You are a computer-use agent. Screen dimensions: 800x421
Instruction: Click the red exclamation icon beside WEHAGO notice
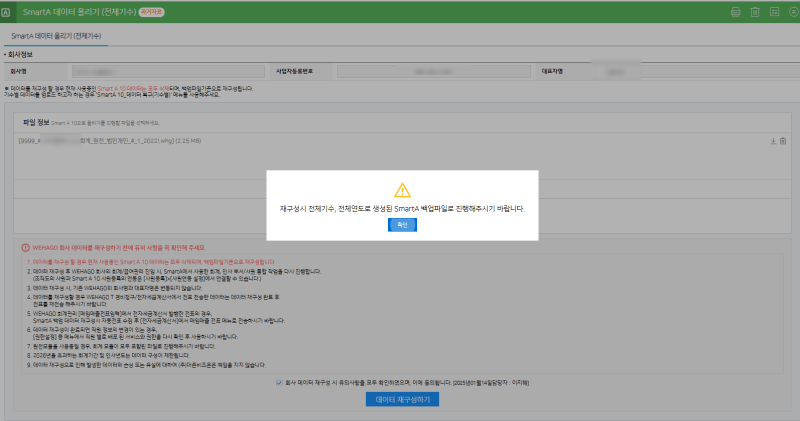click(x=26, y=247)
